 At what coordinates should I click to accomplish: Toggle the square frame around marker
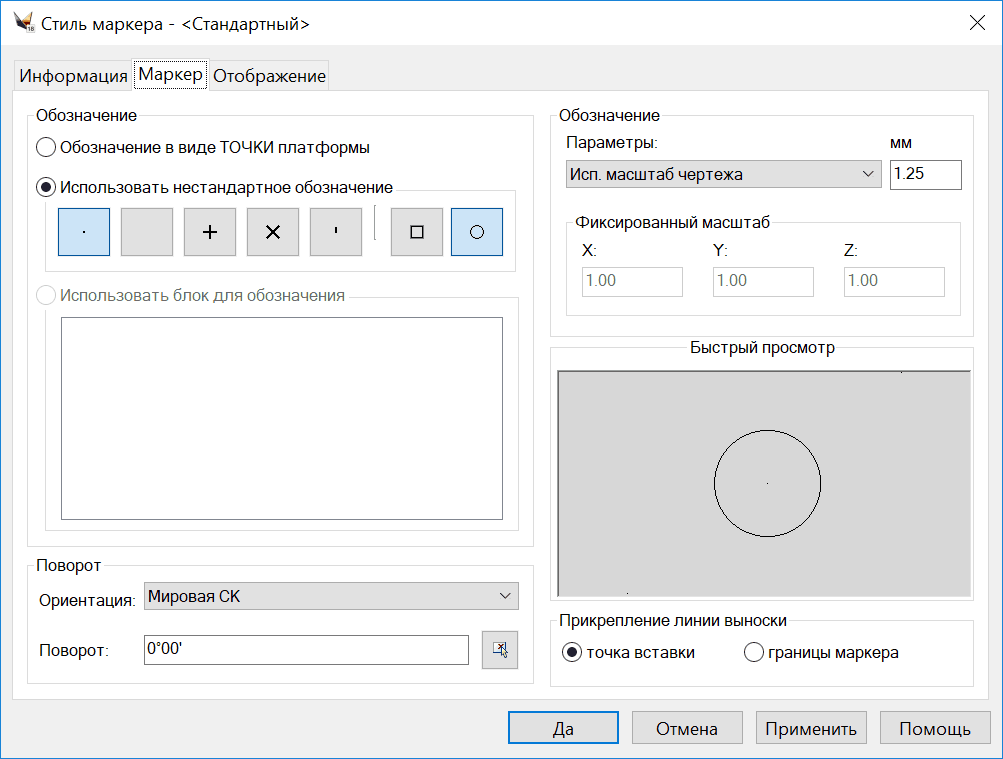click(x=417, y=232)
